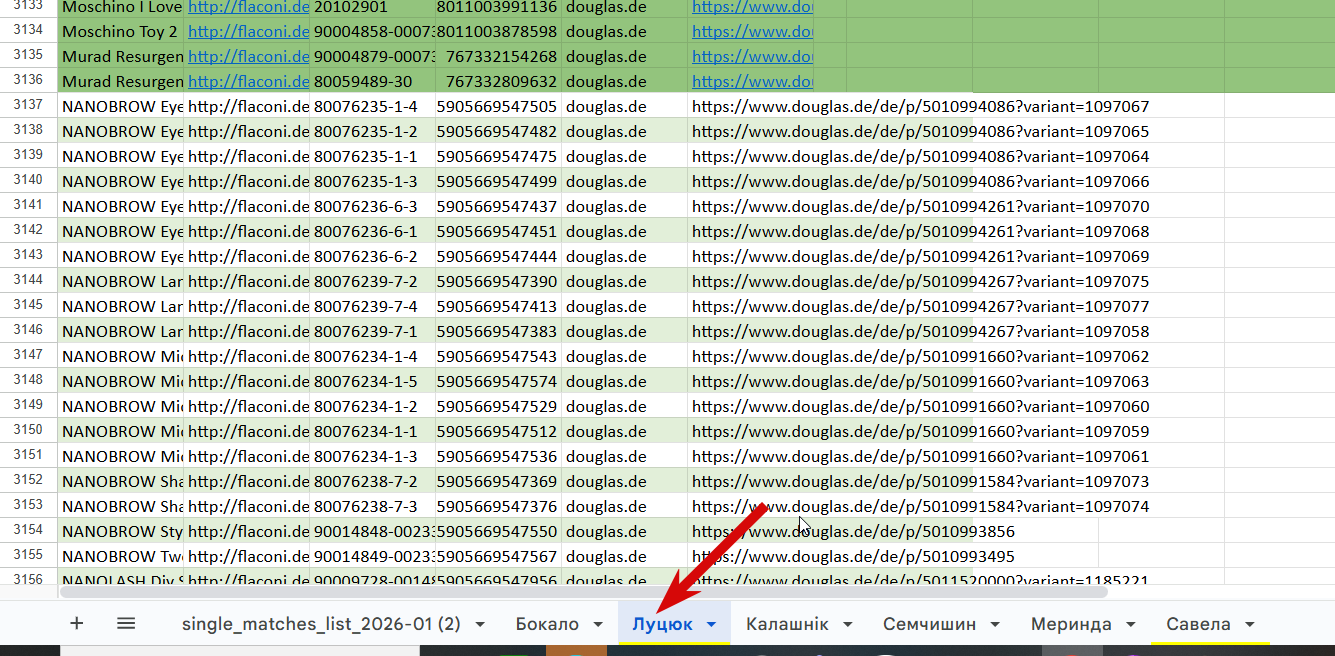Select the NANOBROW Twe cell
1335x656 pixels.
coord(121,556)
